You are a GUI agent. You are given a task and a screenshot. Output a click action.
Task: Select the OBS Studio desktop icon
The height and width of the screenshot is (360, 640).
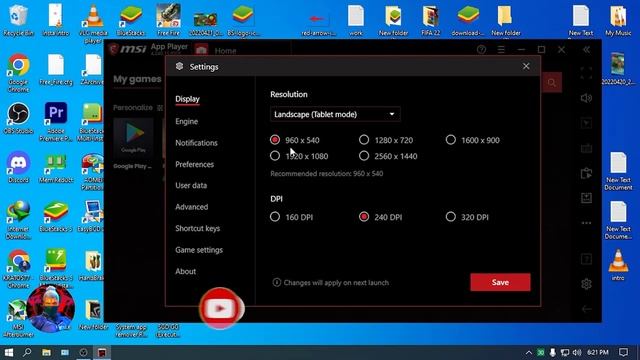point(18,118)
